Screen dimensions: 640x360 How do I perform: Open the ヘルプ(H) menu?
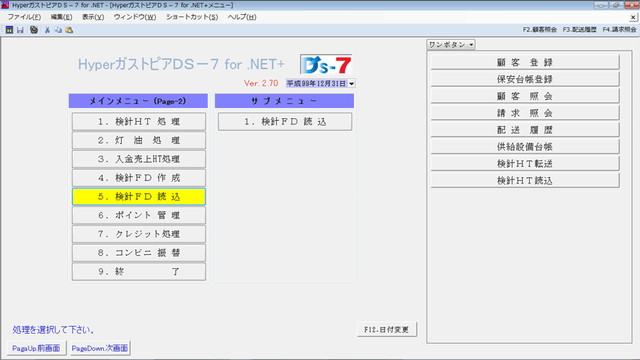coord(242,17)
